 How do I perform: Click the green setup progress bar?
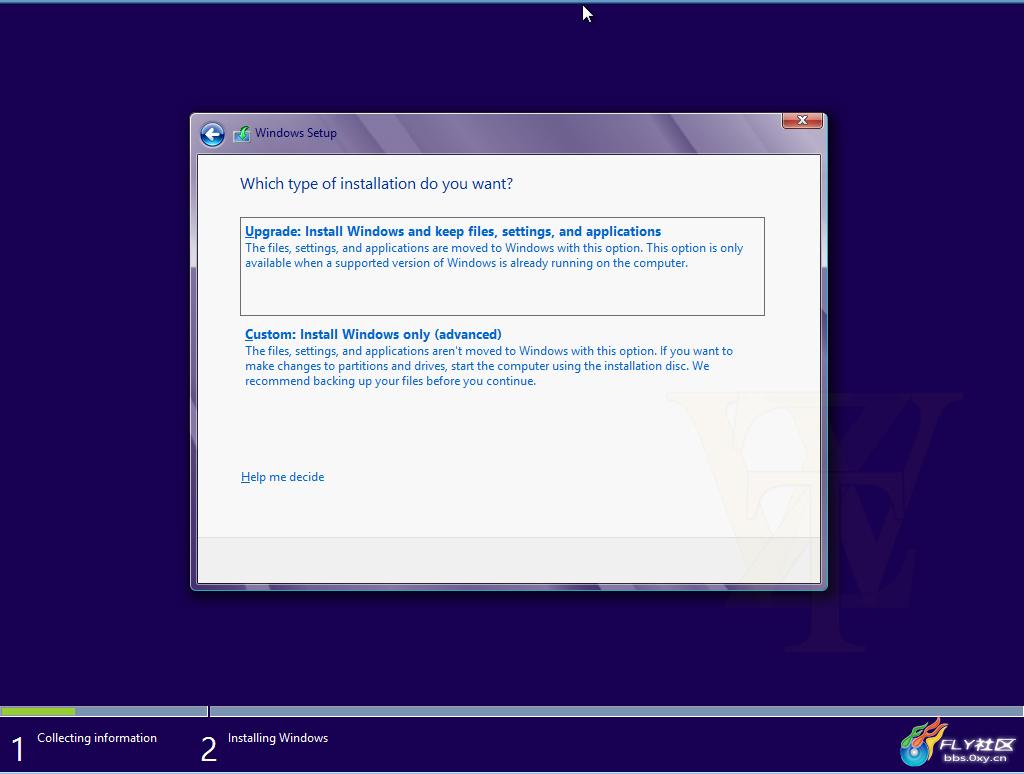(38, 711)
